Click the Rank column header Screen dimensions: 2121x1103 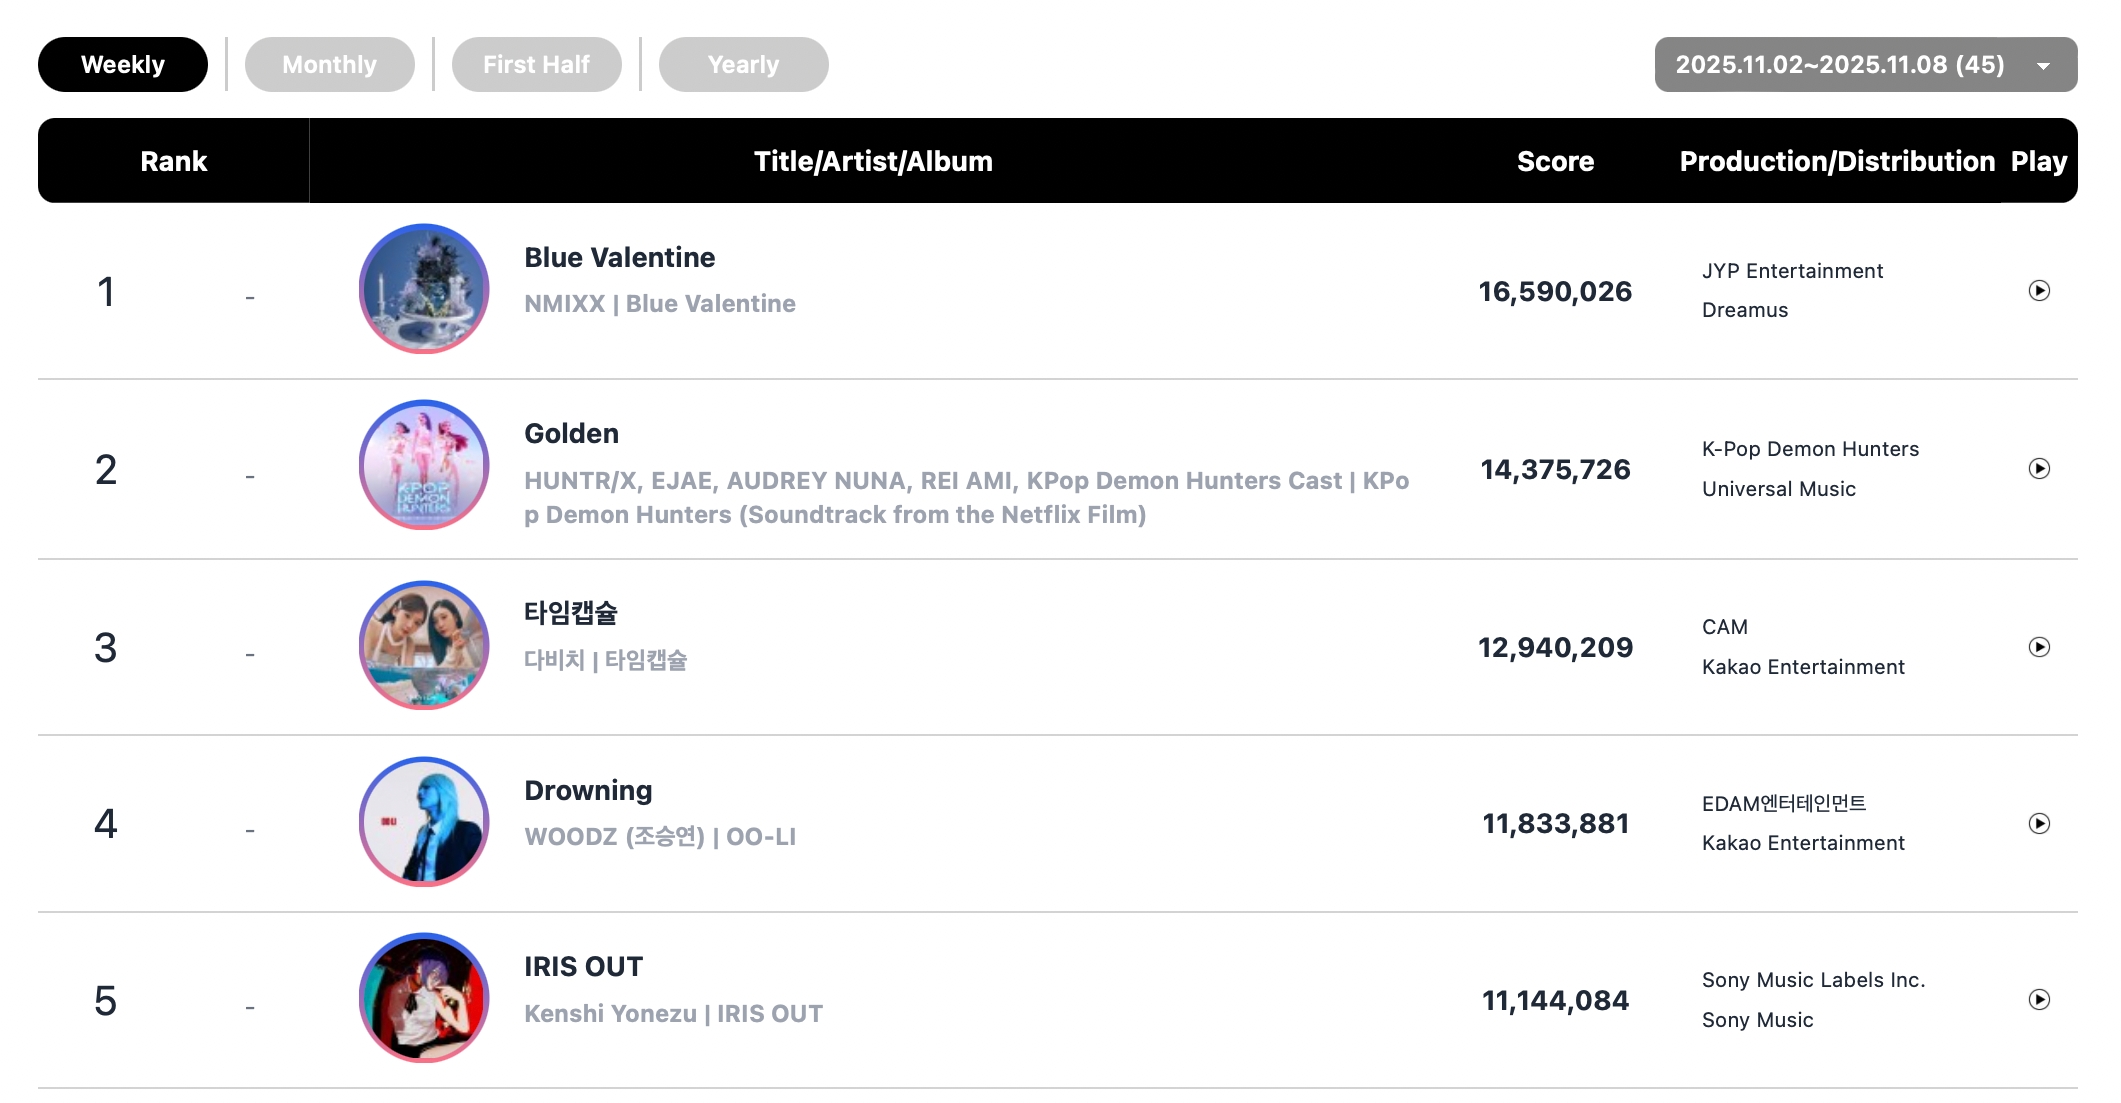tap(173, 161)
